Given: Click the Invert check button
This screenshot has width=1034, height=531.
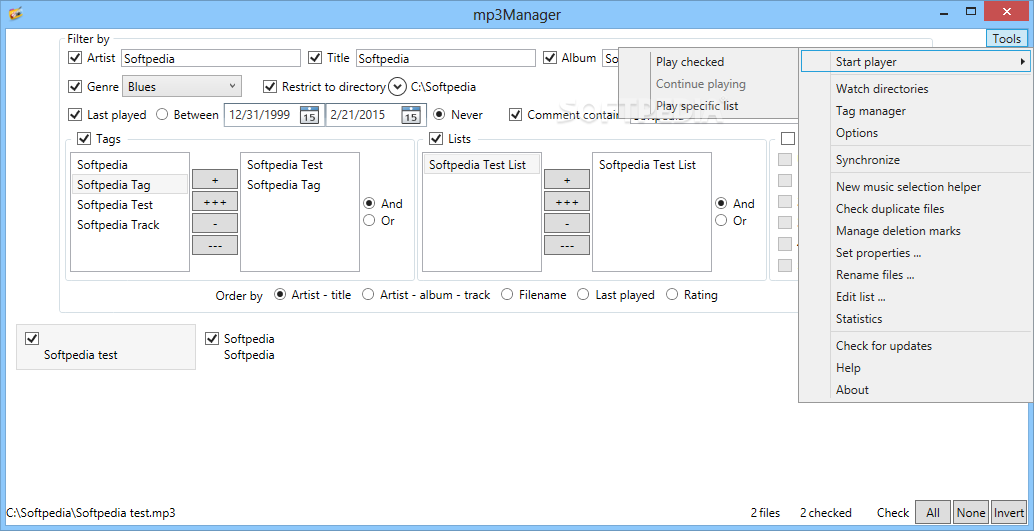Looking at the screenshot, I should [x=1009, y=512].
